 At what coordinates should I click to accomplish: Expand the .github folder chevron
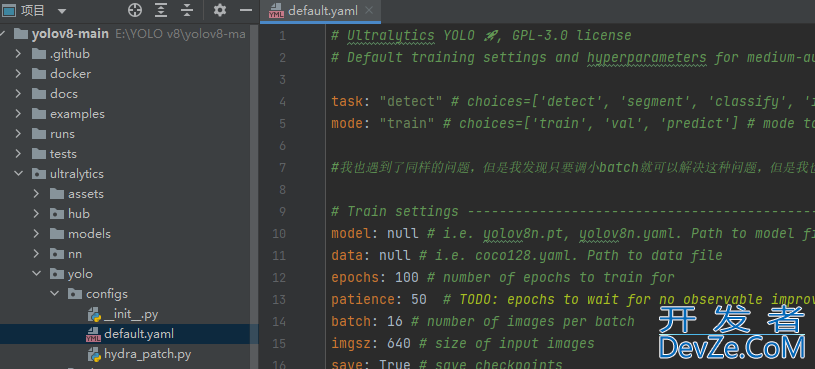pos(18,54)
